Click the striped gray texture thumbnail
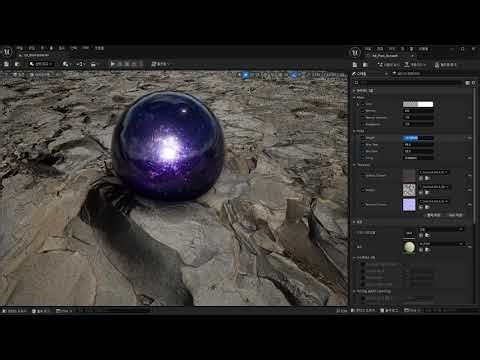 (409, 175)
